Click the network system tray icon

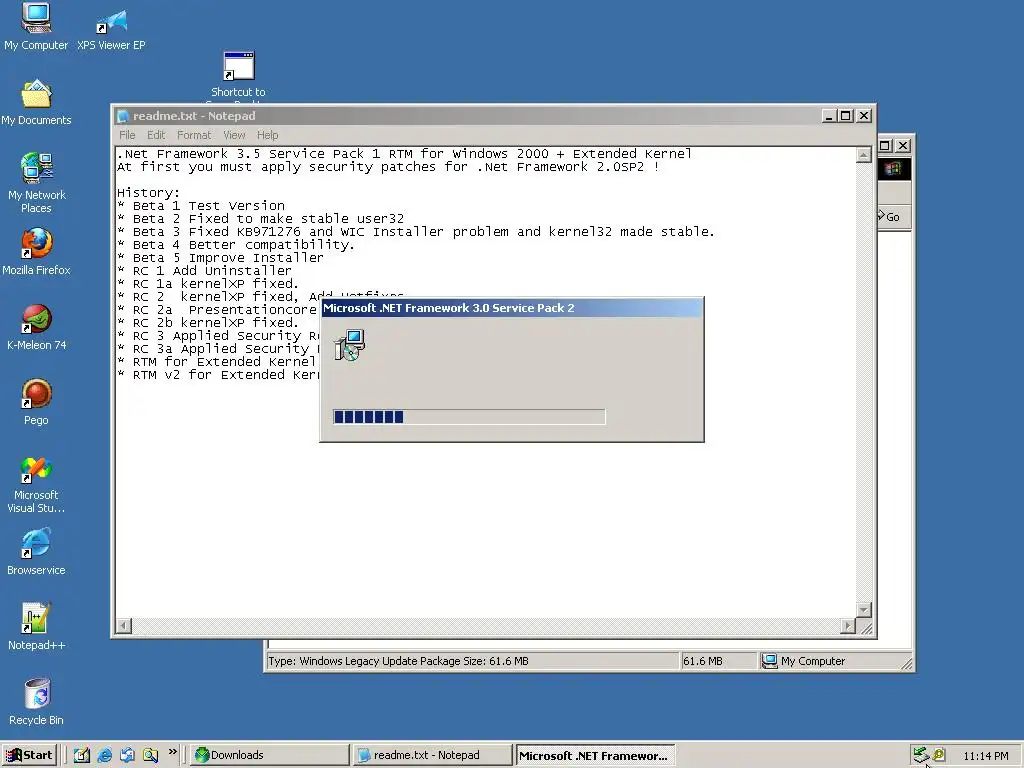pos(921,755)
